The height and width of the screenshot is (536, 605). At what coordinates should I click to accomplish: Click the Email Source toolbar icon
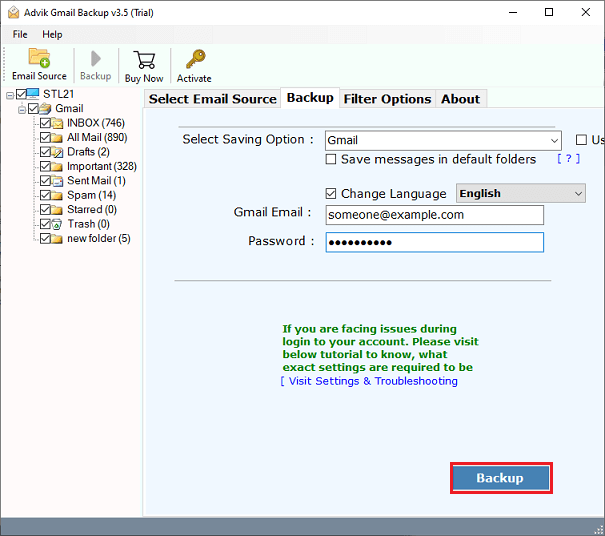point(39,58)
